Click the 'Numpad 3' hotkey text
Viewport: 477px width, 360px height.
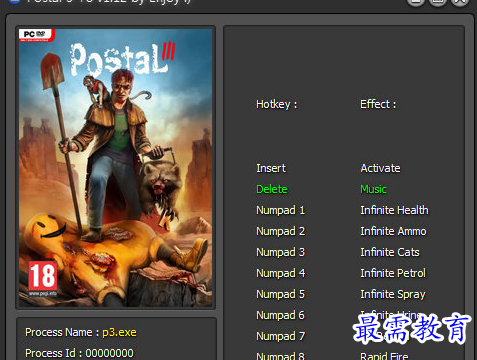coord(280,252)
